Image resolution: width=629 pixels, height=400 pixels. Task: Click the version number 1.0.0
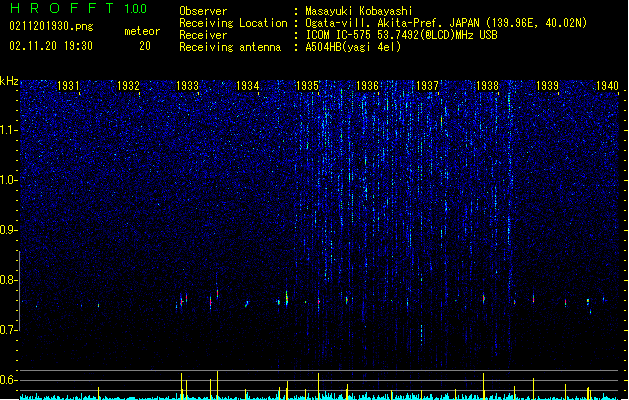click(x=136, y=8)
